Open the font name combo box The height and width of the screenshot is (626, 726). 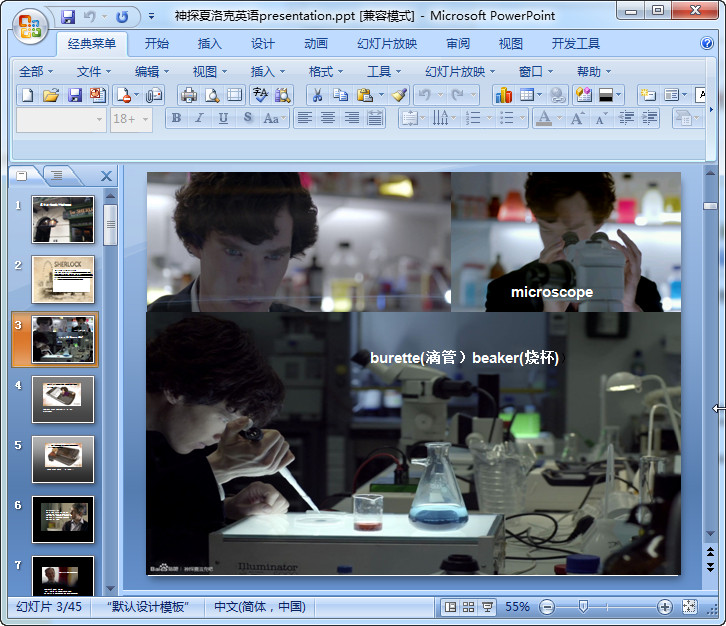[x=61, y=119]
